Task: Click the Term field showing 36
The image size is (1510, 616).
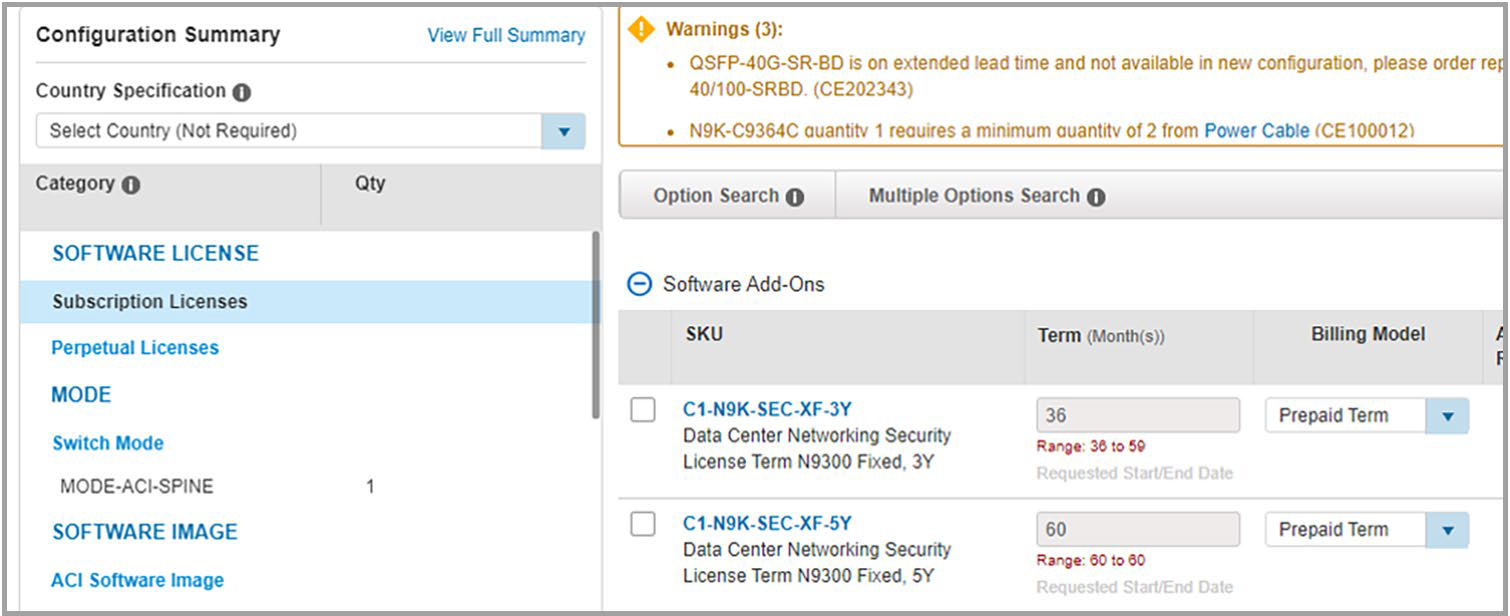Action: pos(1137,415)
